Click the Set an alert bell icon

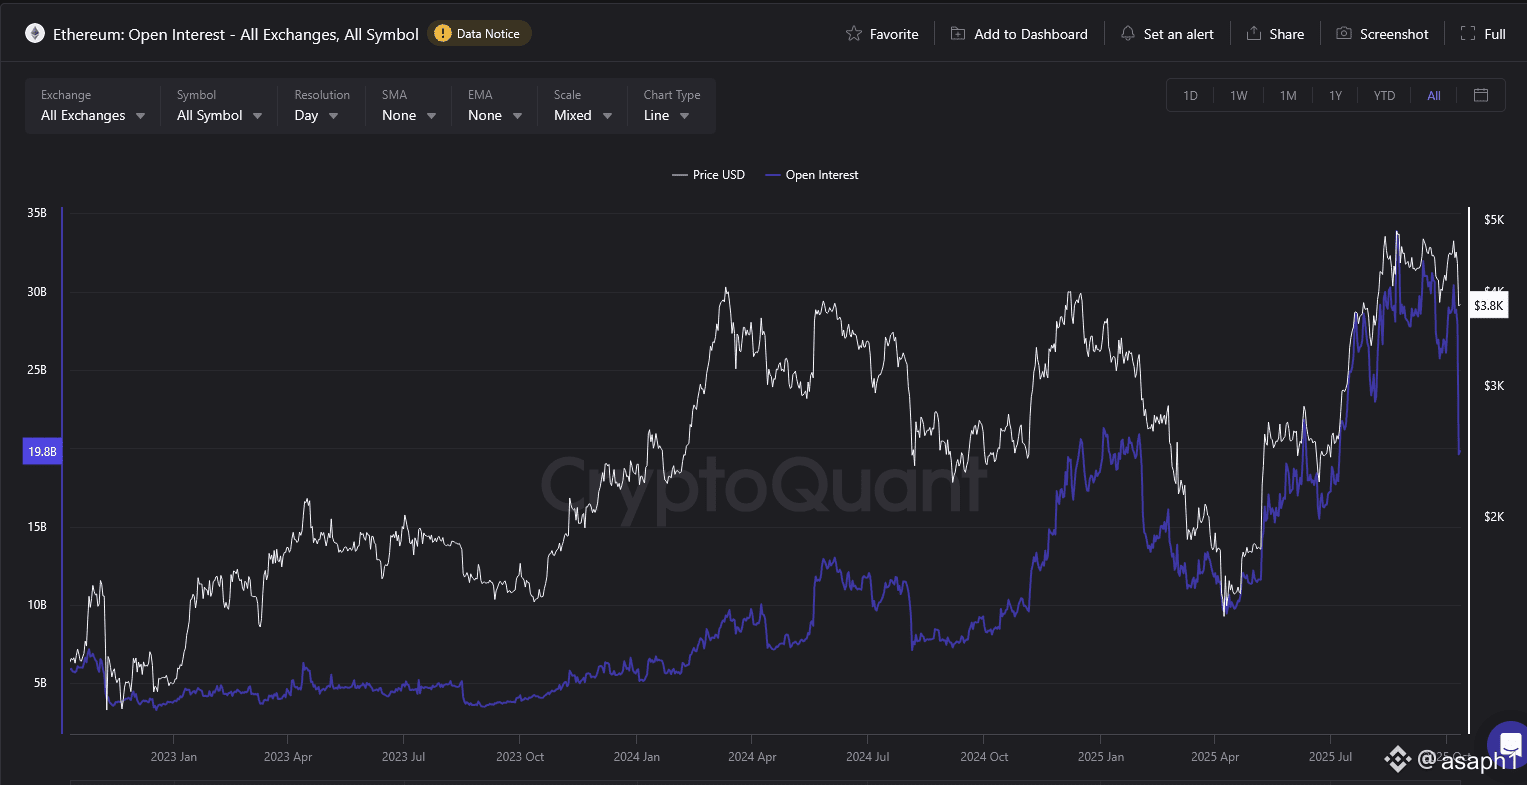click(1128, 34)
